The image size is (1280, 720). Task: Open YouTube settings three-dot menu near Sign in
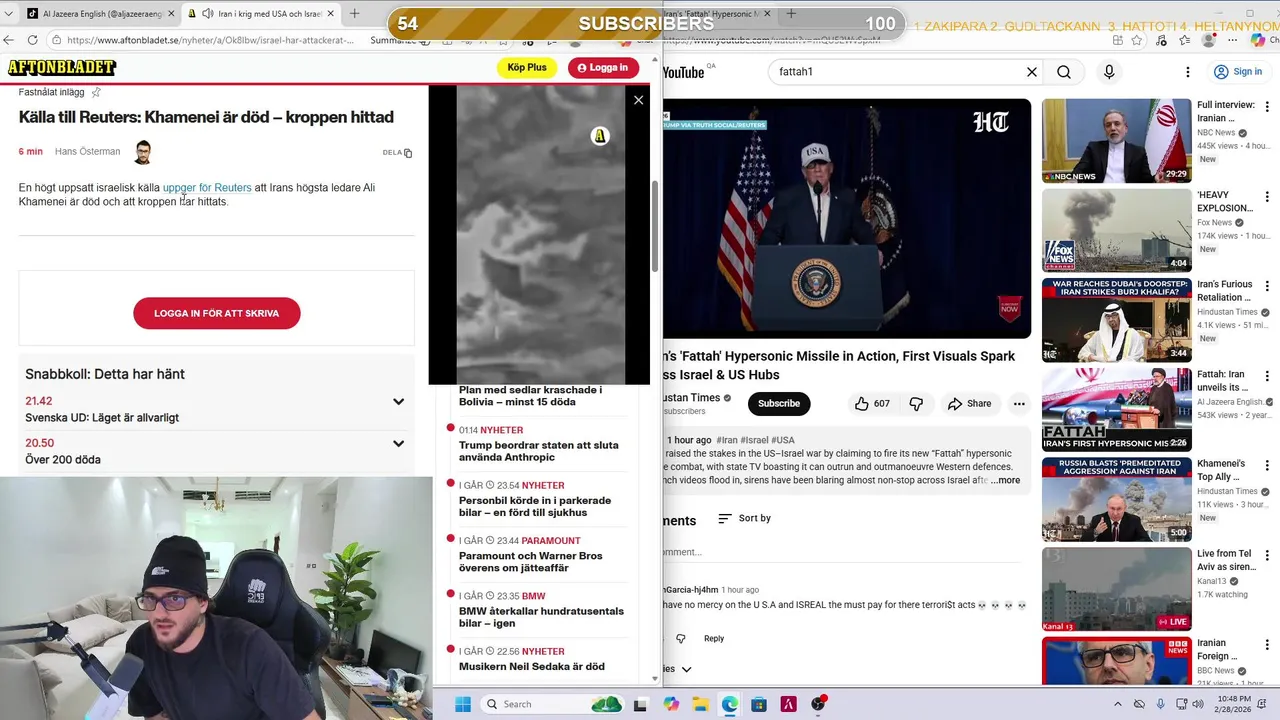1188,72
